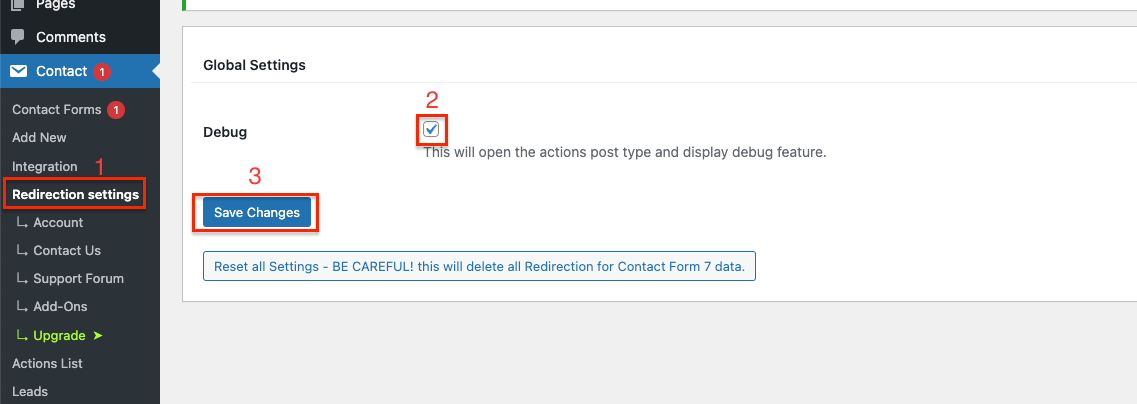Screen dimensions: 1137x404
Task: Click the sub-item arrow before Add-Ons
Action: coord(22,306)
